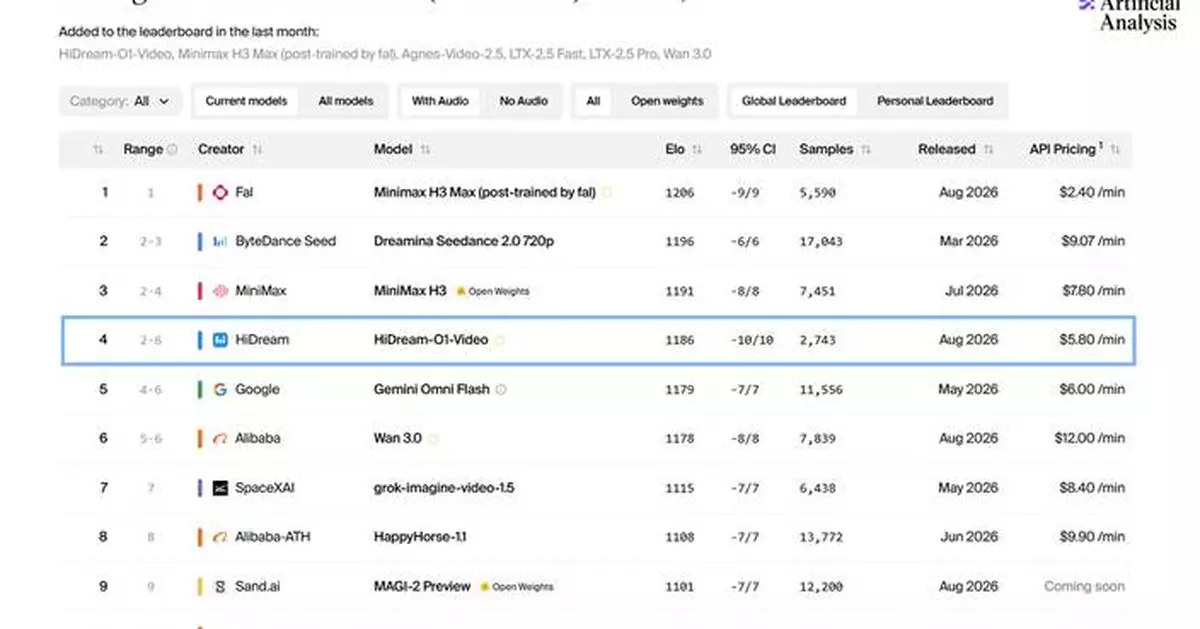The image size is (1200, 629).
Task: Click the Sand.ai logo icon
Action: [220, 586]
